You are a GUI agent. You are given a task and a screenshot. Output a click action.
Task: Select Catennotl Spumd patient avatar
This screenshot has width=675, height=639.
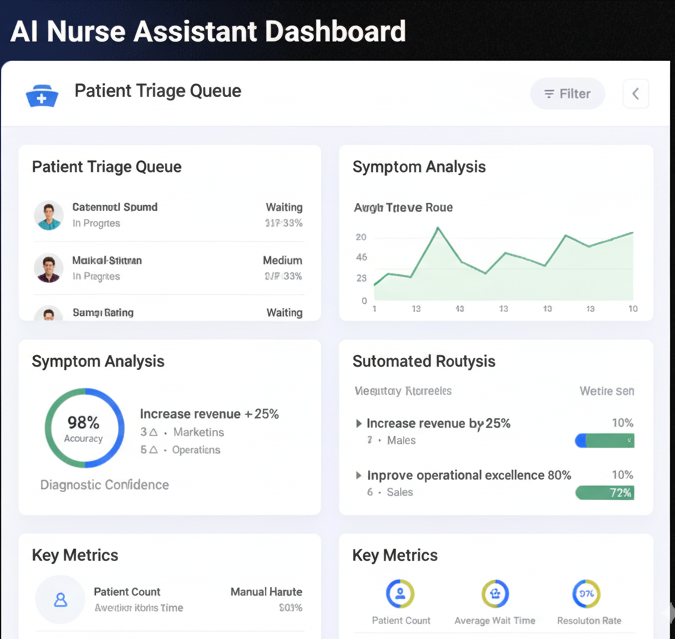coord(48,215)
